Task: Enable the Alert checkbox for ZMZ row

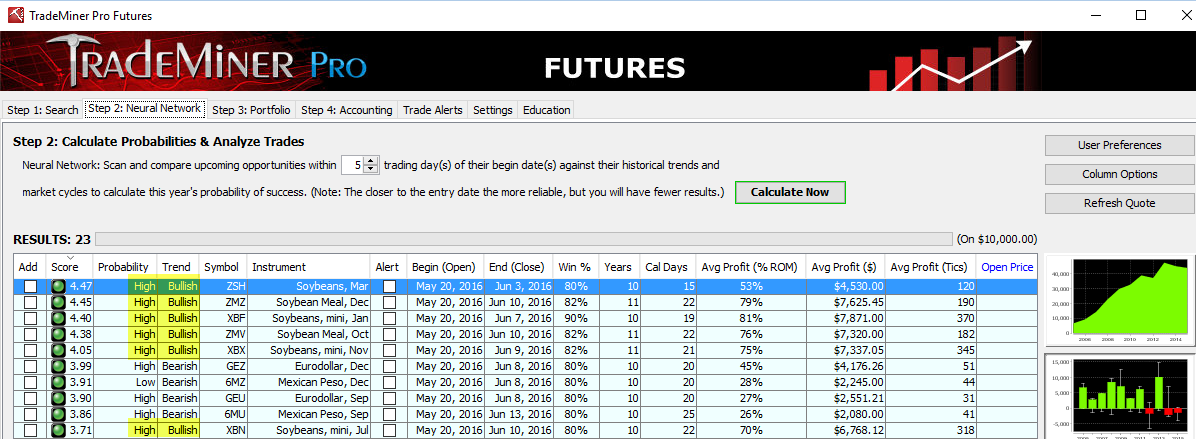Action: [x=389, y=302]
